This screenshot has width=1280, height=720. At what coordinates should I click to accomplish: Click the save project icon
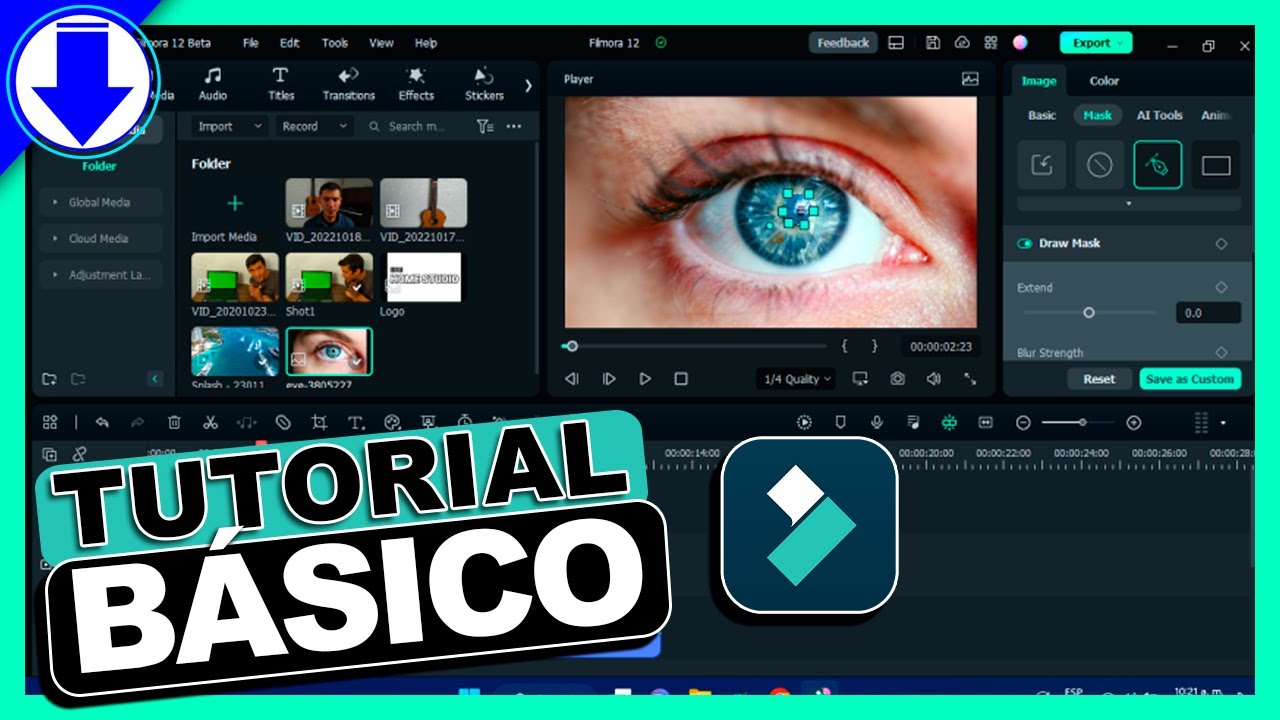933,43
